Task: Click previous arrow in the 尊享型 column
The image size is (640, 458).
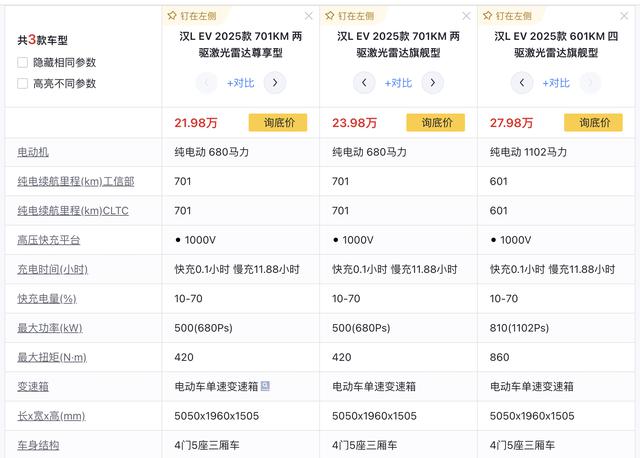Action: [x=207, y=83]
